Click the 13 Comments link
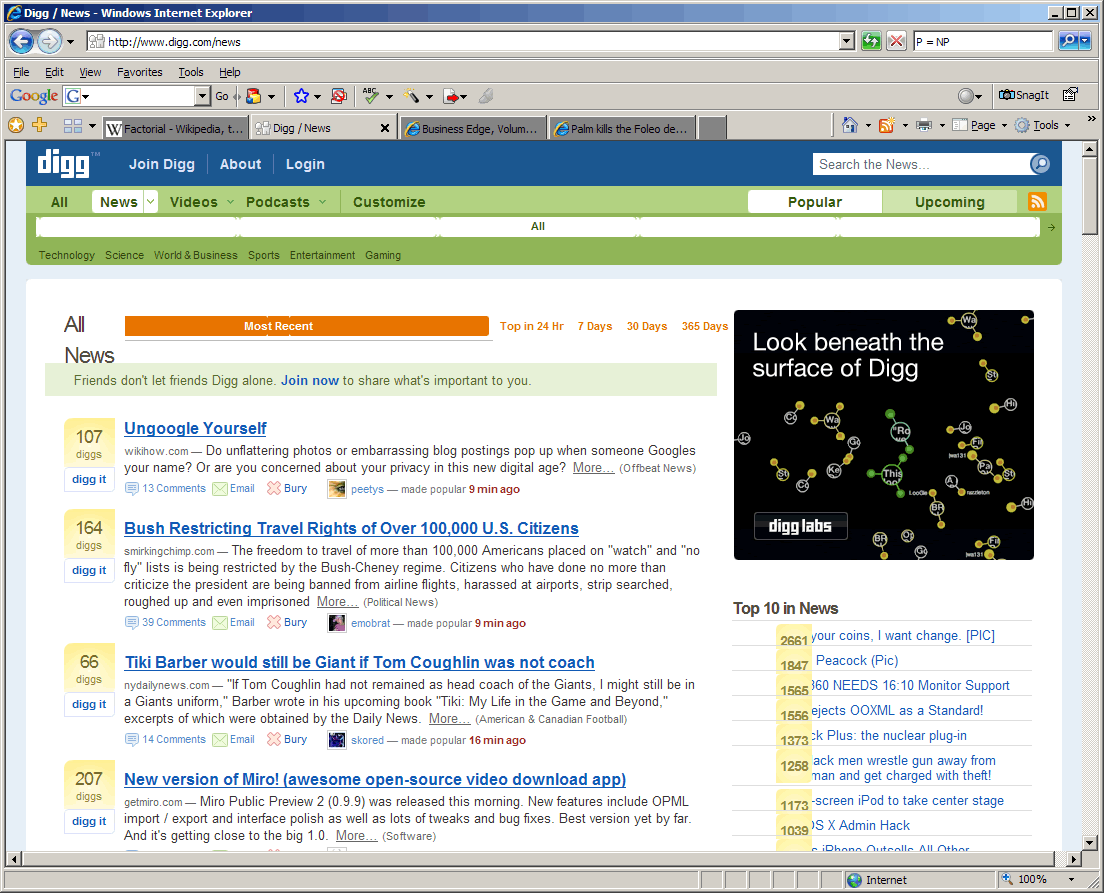Viewport: 1104px width, 893px height. [x=174, y=488]
